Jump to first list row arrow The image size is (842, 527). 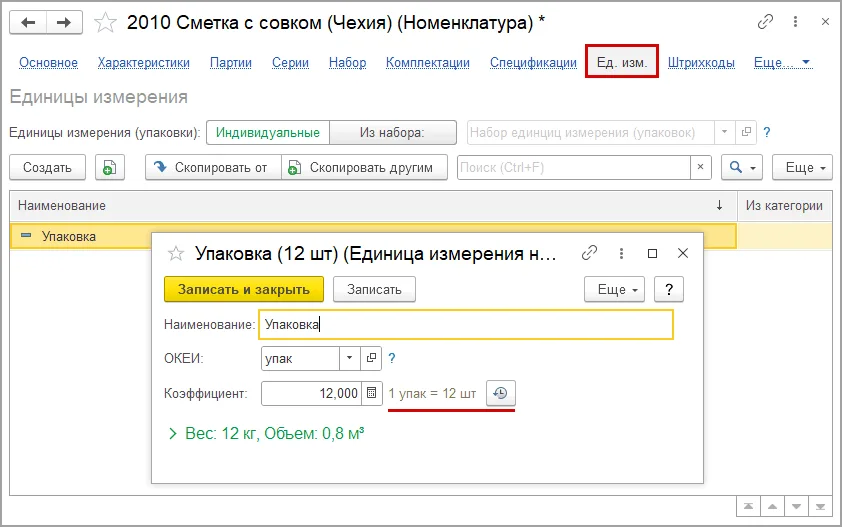point(748,506)
